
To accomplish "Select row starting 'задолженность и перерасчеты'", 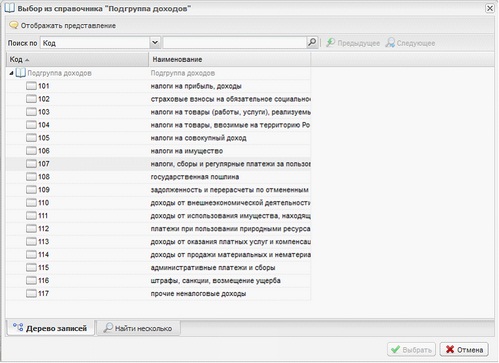I will click(158, 190).
